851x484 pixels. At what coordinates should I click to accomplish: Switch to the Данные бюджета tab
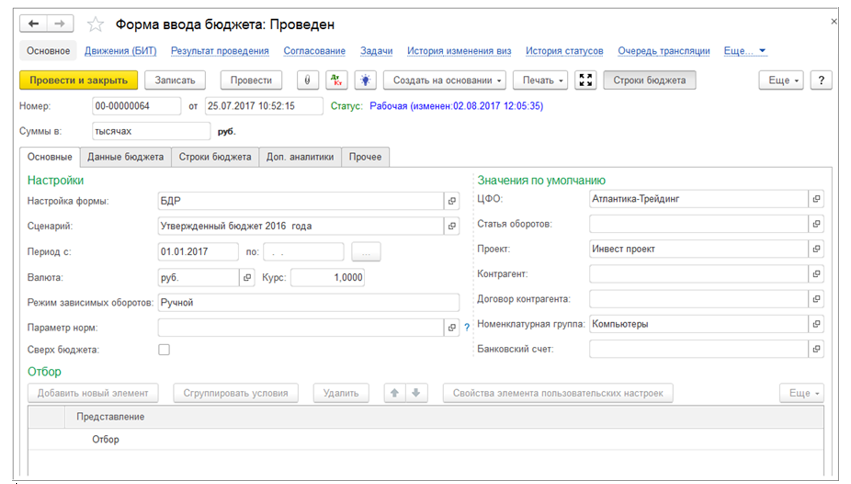pos(125,157)
